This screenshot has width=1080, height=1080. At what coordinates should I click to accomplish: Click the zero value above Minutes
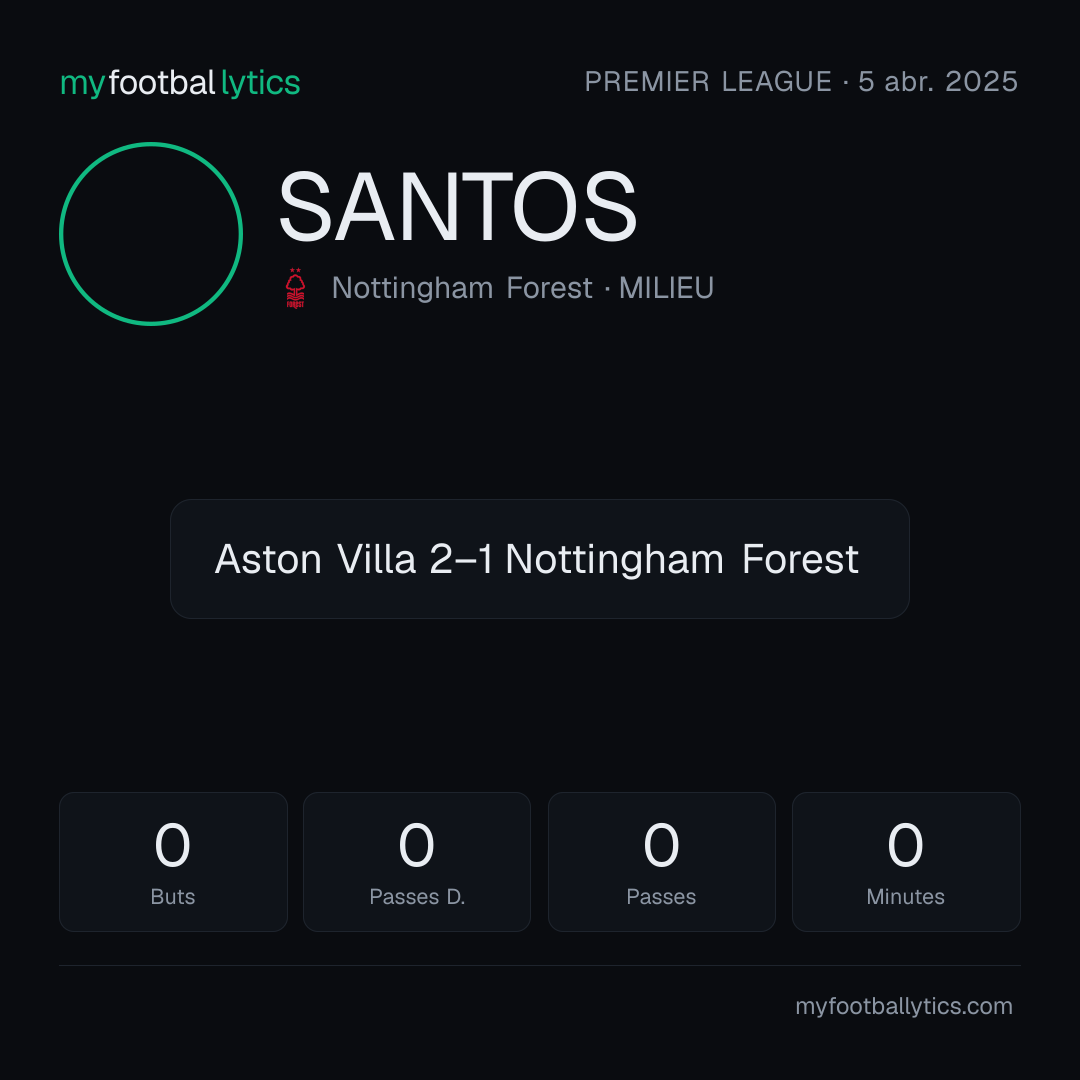[905, 845]
